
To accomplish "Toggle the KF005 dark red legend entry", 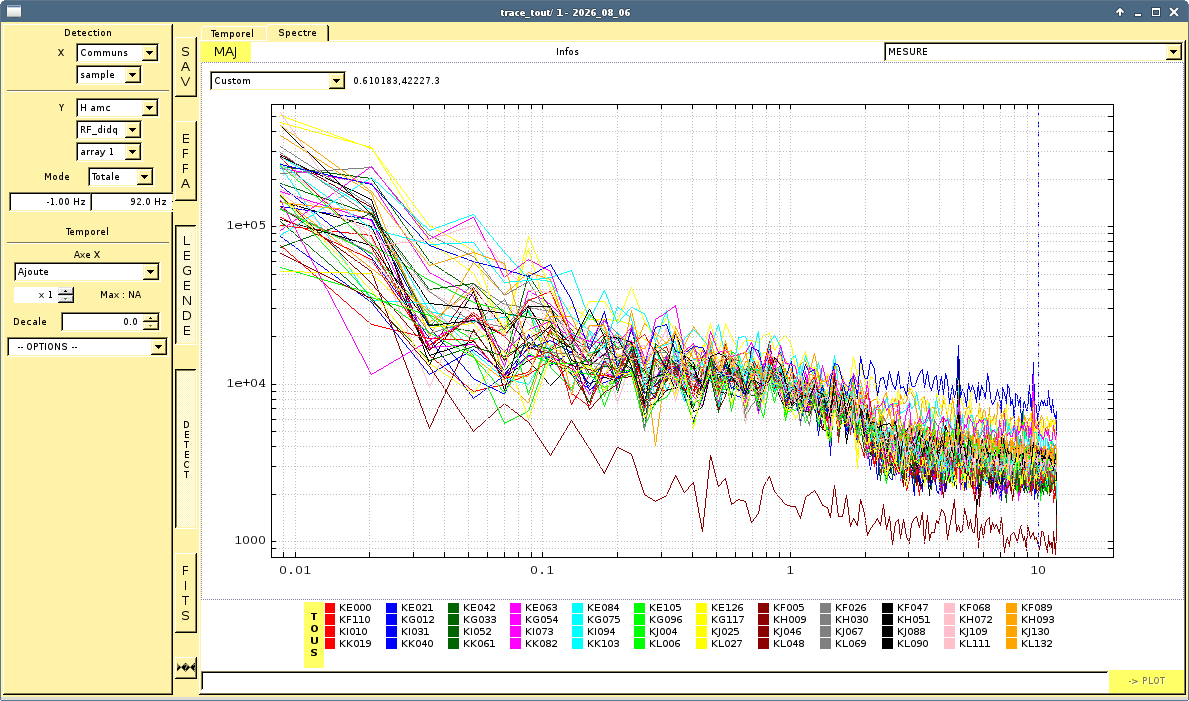I will 781,608.
